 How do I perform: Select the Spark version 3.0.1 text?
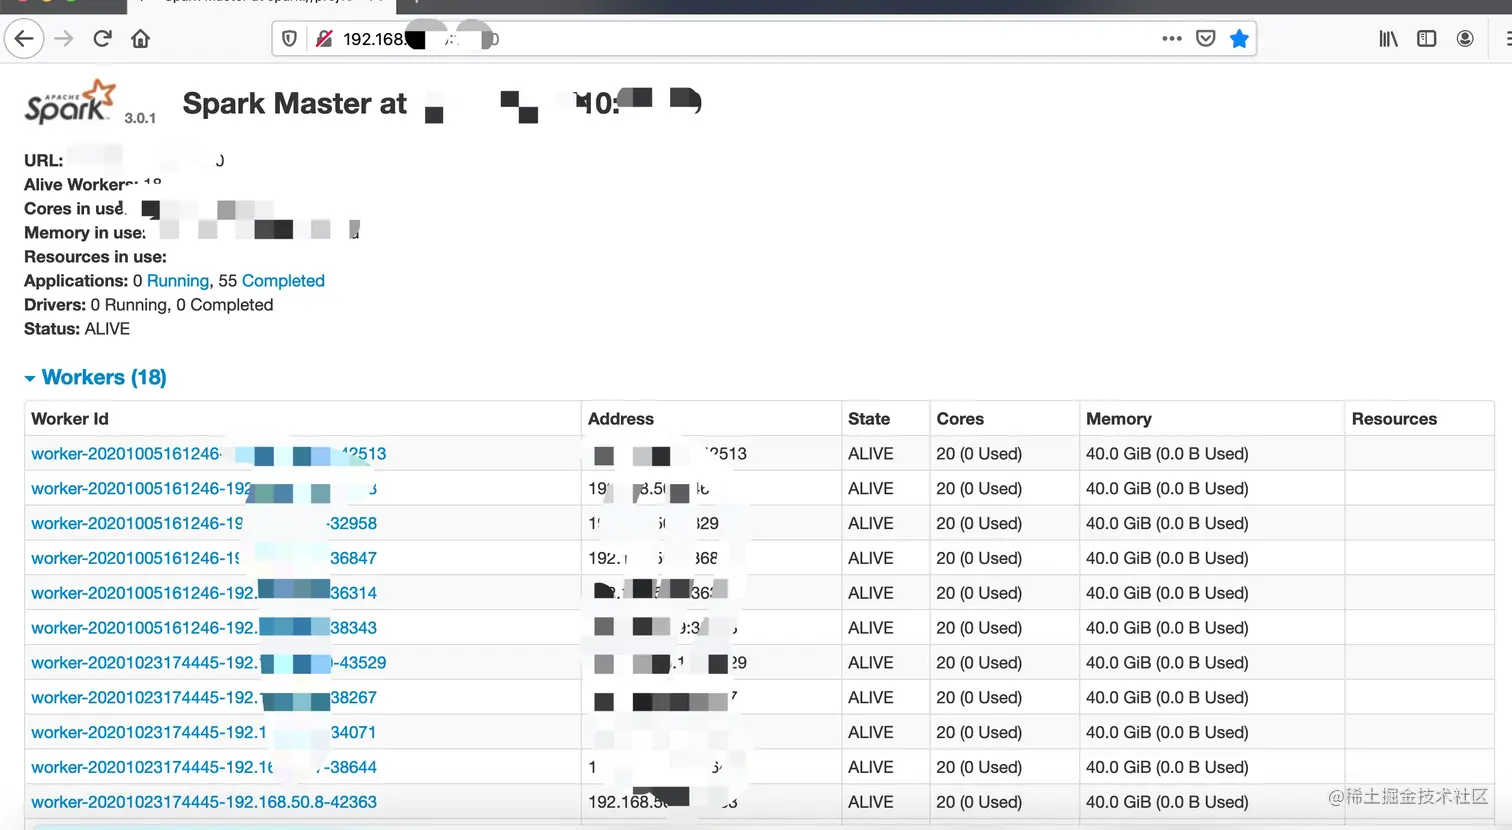[x=140, y=118]
